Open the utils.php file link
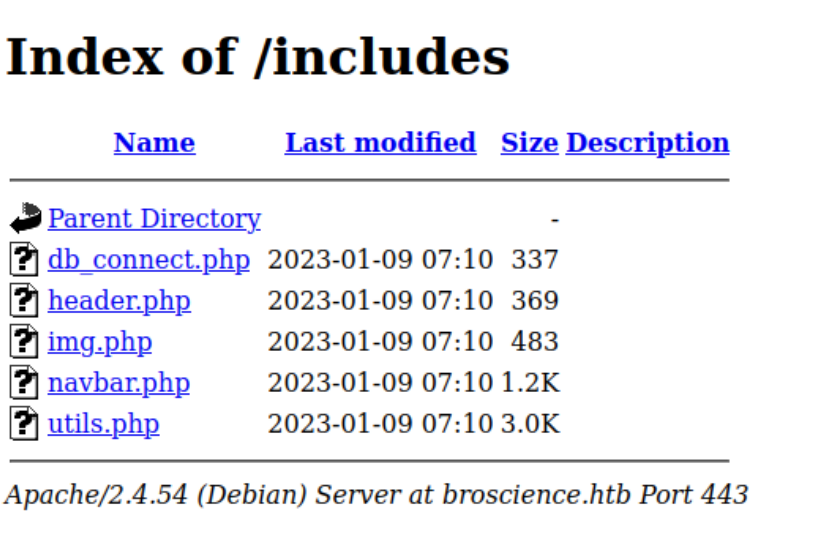 point(103,424)
